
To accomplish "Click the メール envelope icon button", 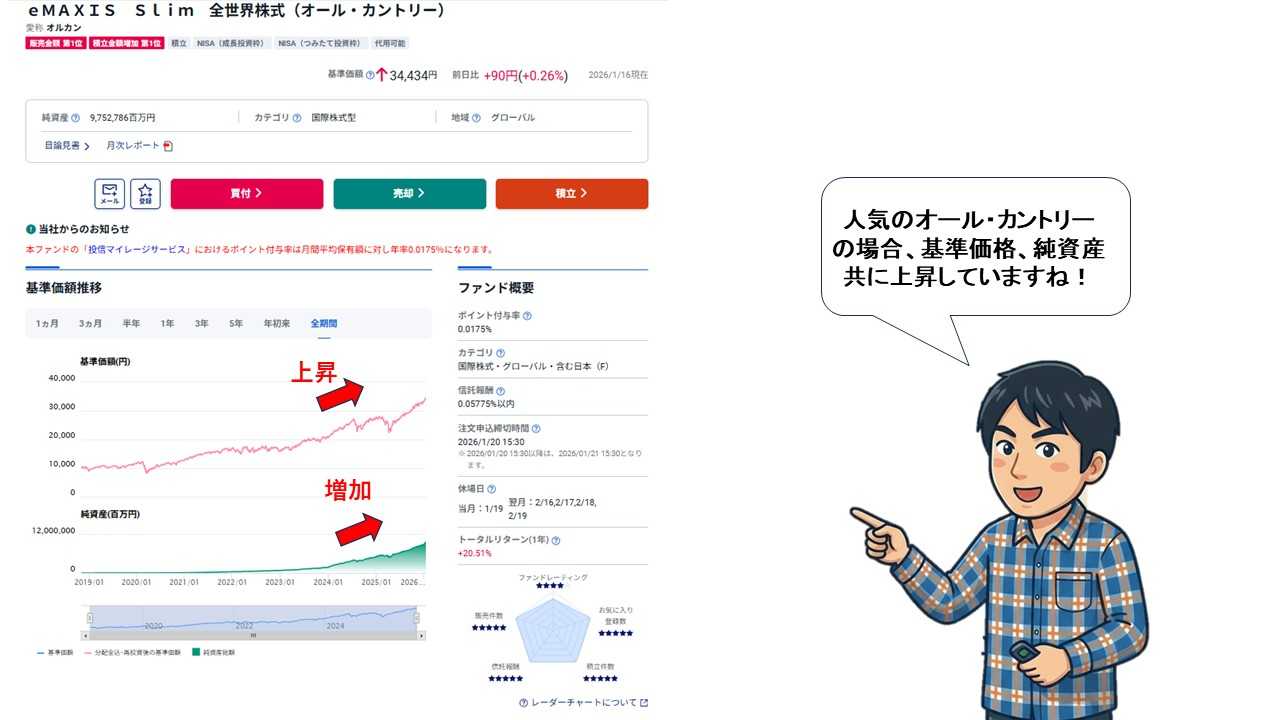I will coord(110,194).
